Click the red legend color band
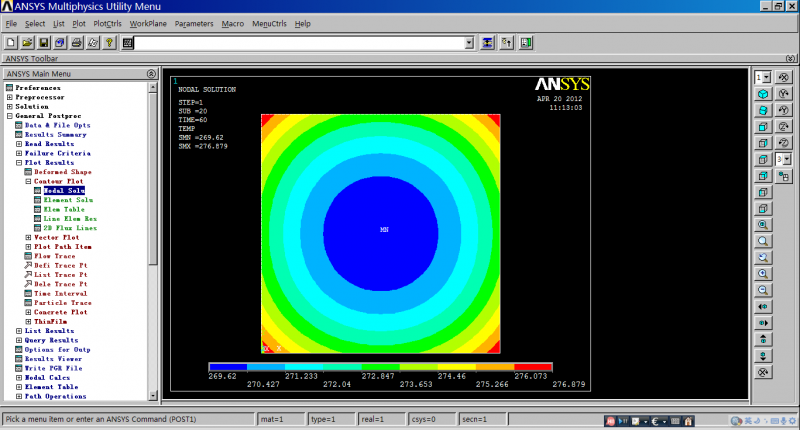 533,367
